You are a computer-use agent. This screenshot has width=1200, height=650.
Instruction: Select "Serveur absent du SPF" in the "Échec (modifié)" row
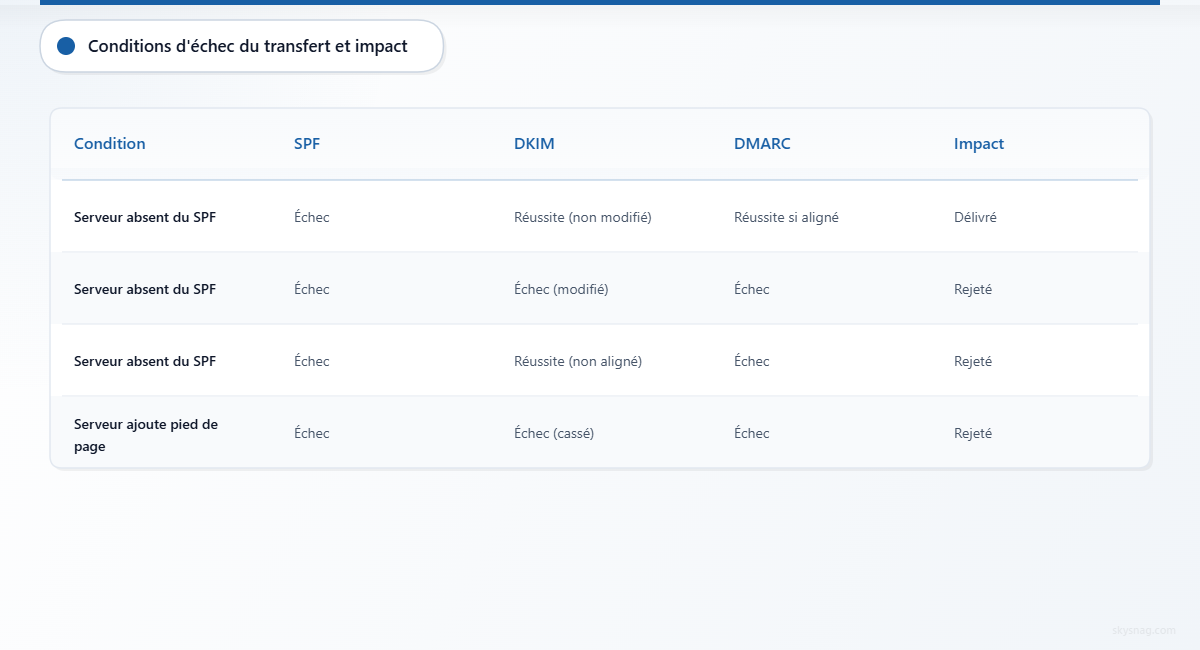[145, 289]
